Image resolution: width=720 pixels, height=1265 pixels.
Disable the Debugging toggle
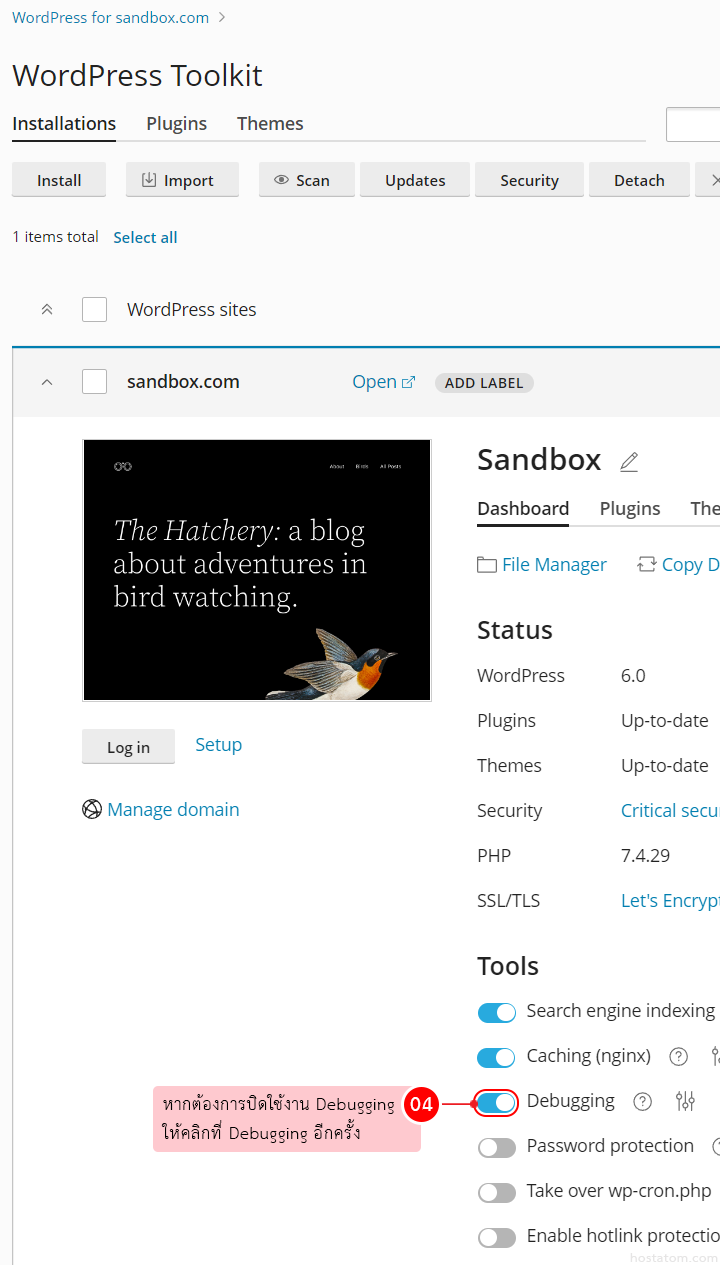click(x=497, y=1102)
